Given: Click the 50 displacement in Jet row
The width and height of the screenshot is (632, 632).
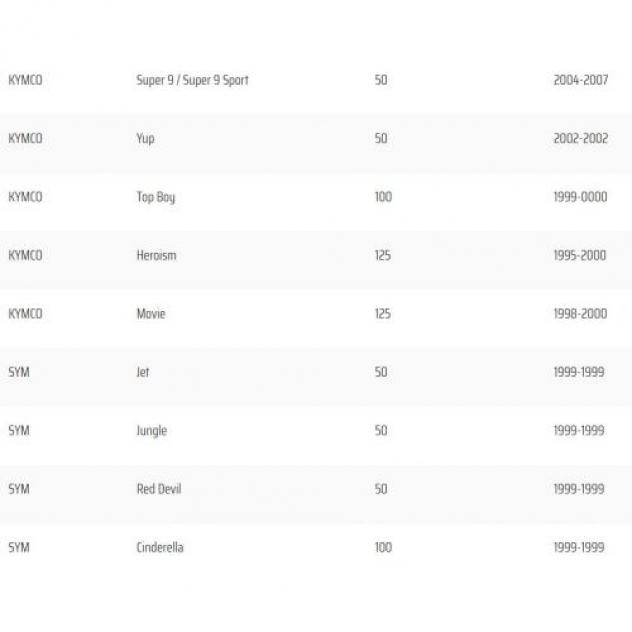Looking at the screenshot, I should (x=381, y=372).
